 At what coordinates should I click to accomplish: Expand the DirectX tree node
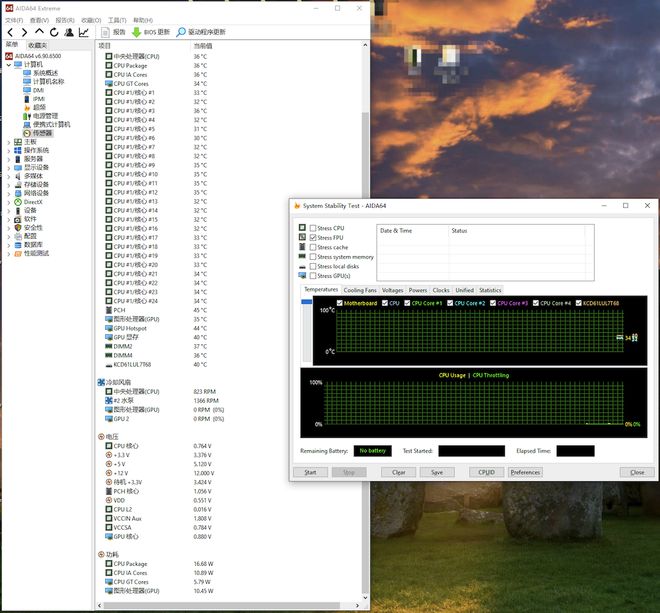point(8,202)
